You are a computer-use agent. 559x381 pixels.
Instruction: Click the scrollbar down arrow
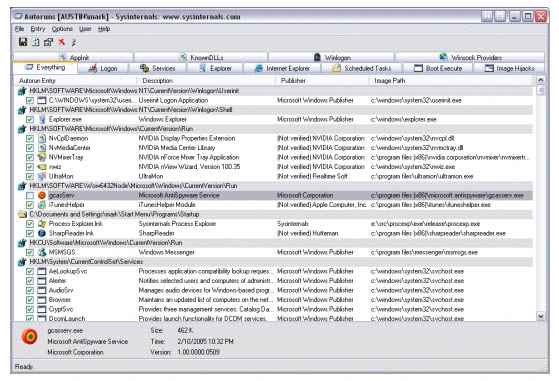[x=540, y=316]
